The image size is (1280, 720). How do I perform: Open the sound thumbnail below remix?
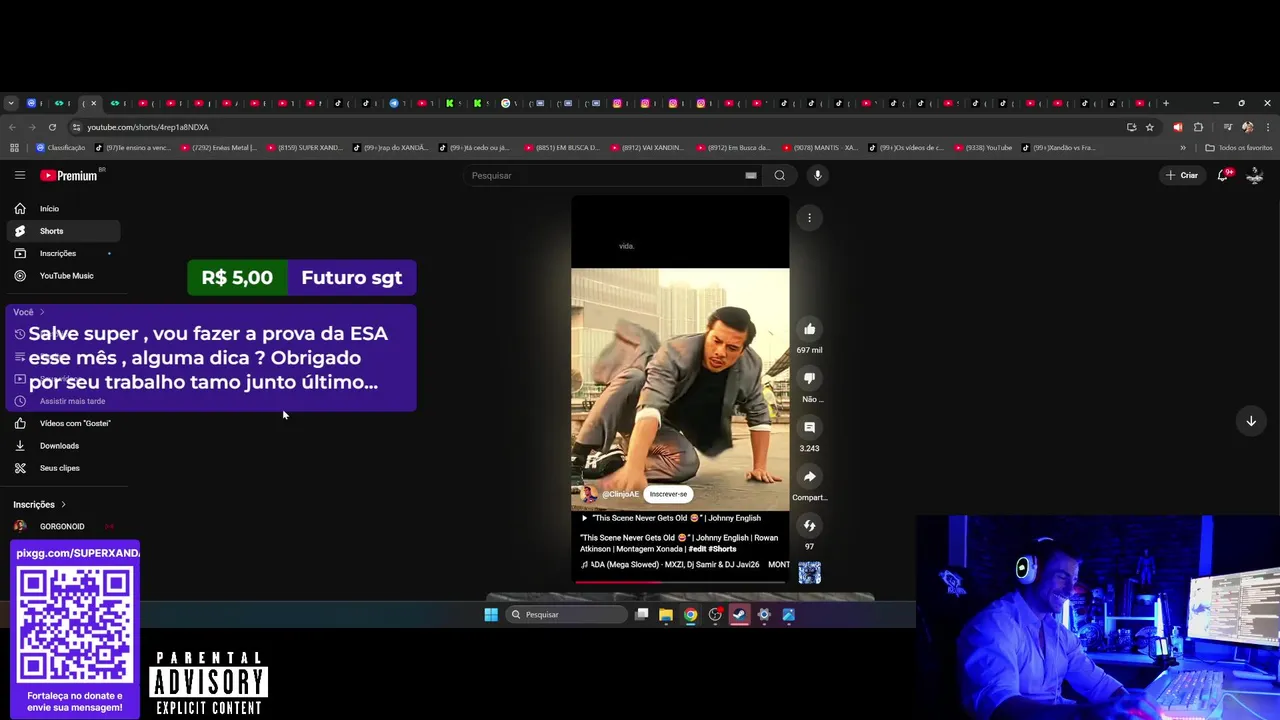coord(809,572)
